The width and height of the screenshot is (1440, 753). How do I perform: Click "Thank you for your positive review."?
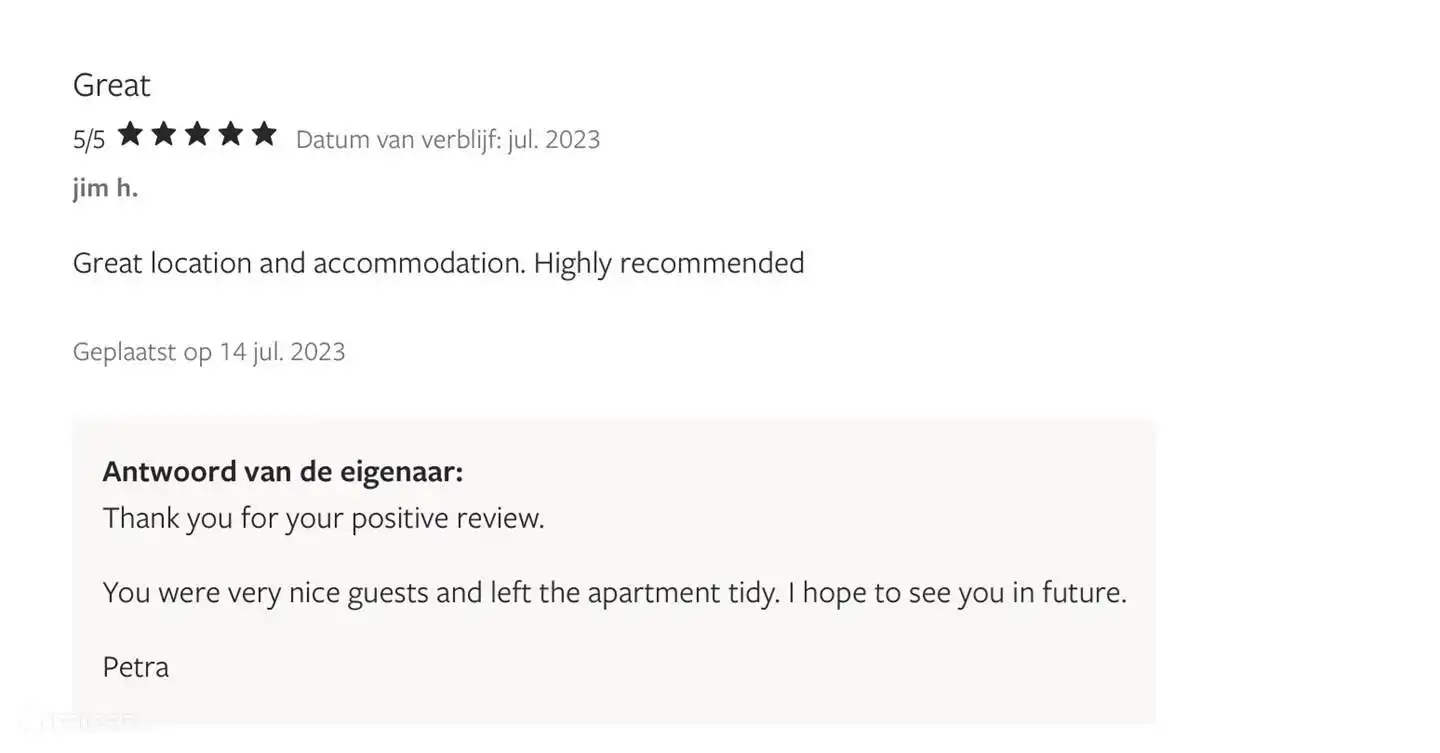coord(323,518)
